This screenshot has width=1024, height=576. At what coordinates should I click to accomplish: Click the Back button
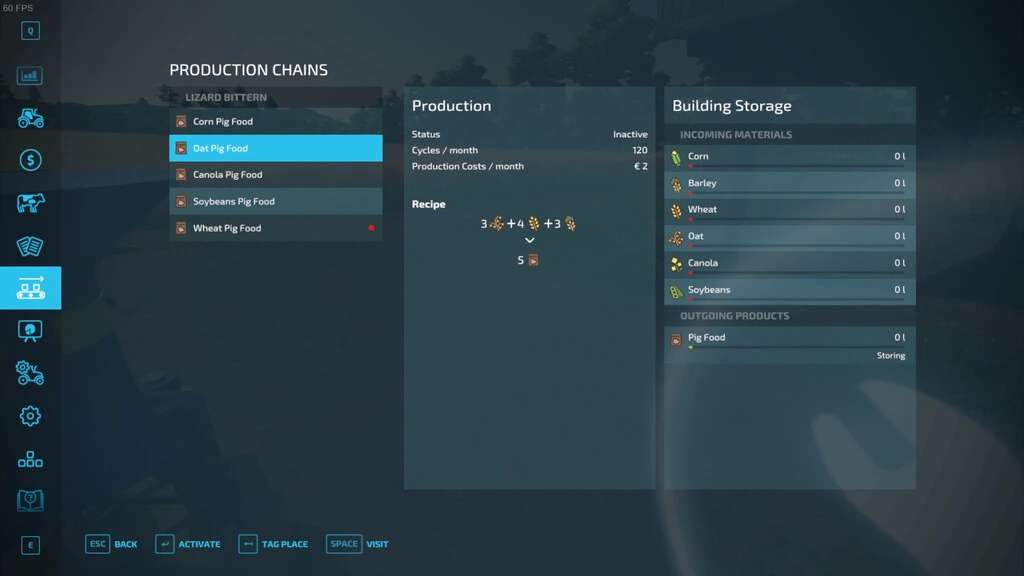point(112,544)
